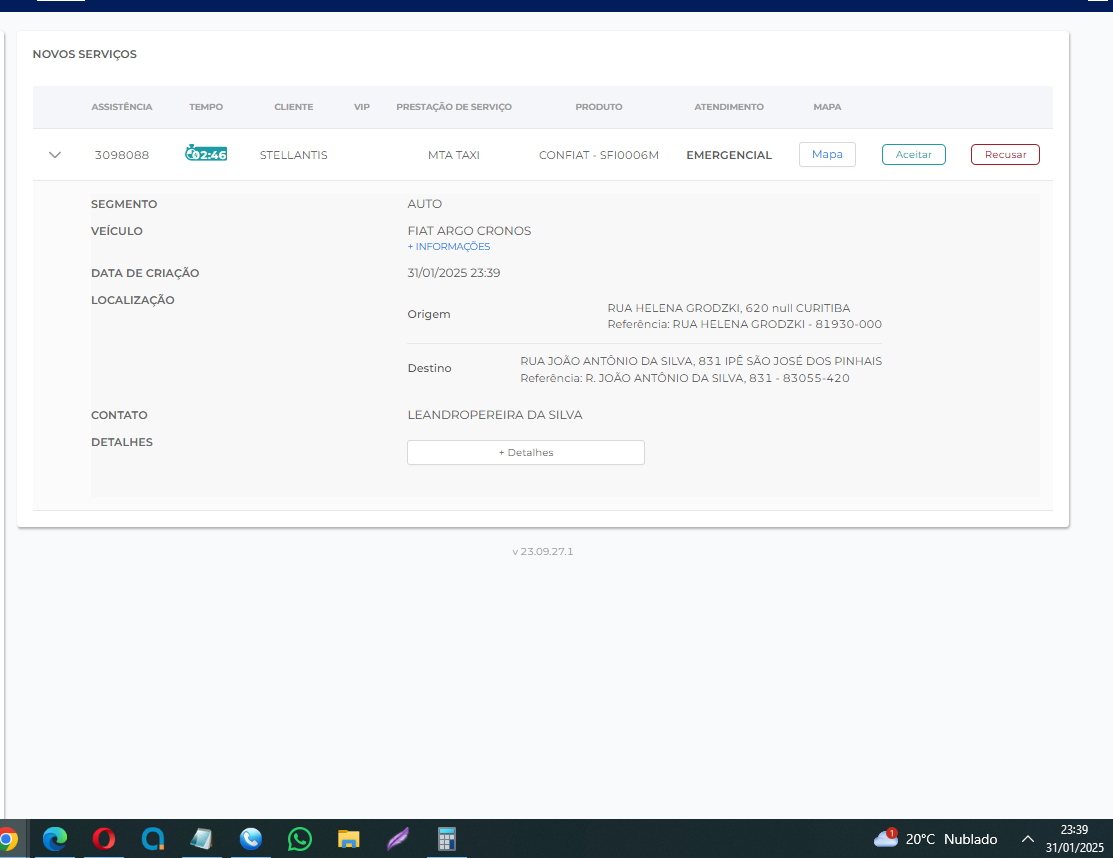
Task: Show hidden system tray icons
Action: point(1027,839)
